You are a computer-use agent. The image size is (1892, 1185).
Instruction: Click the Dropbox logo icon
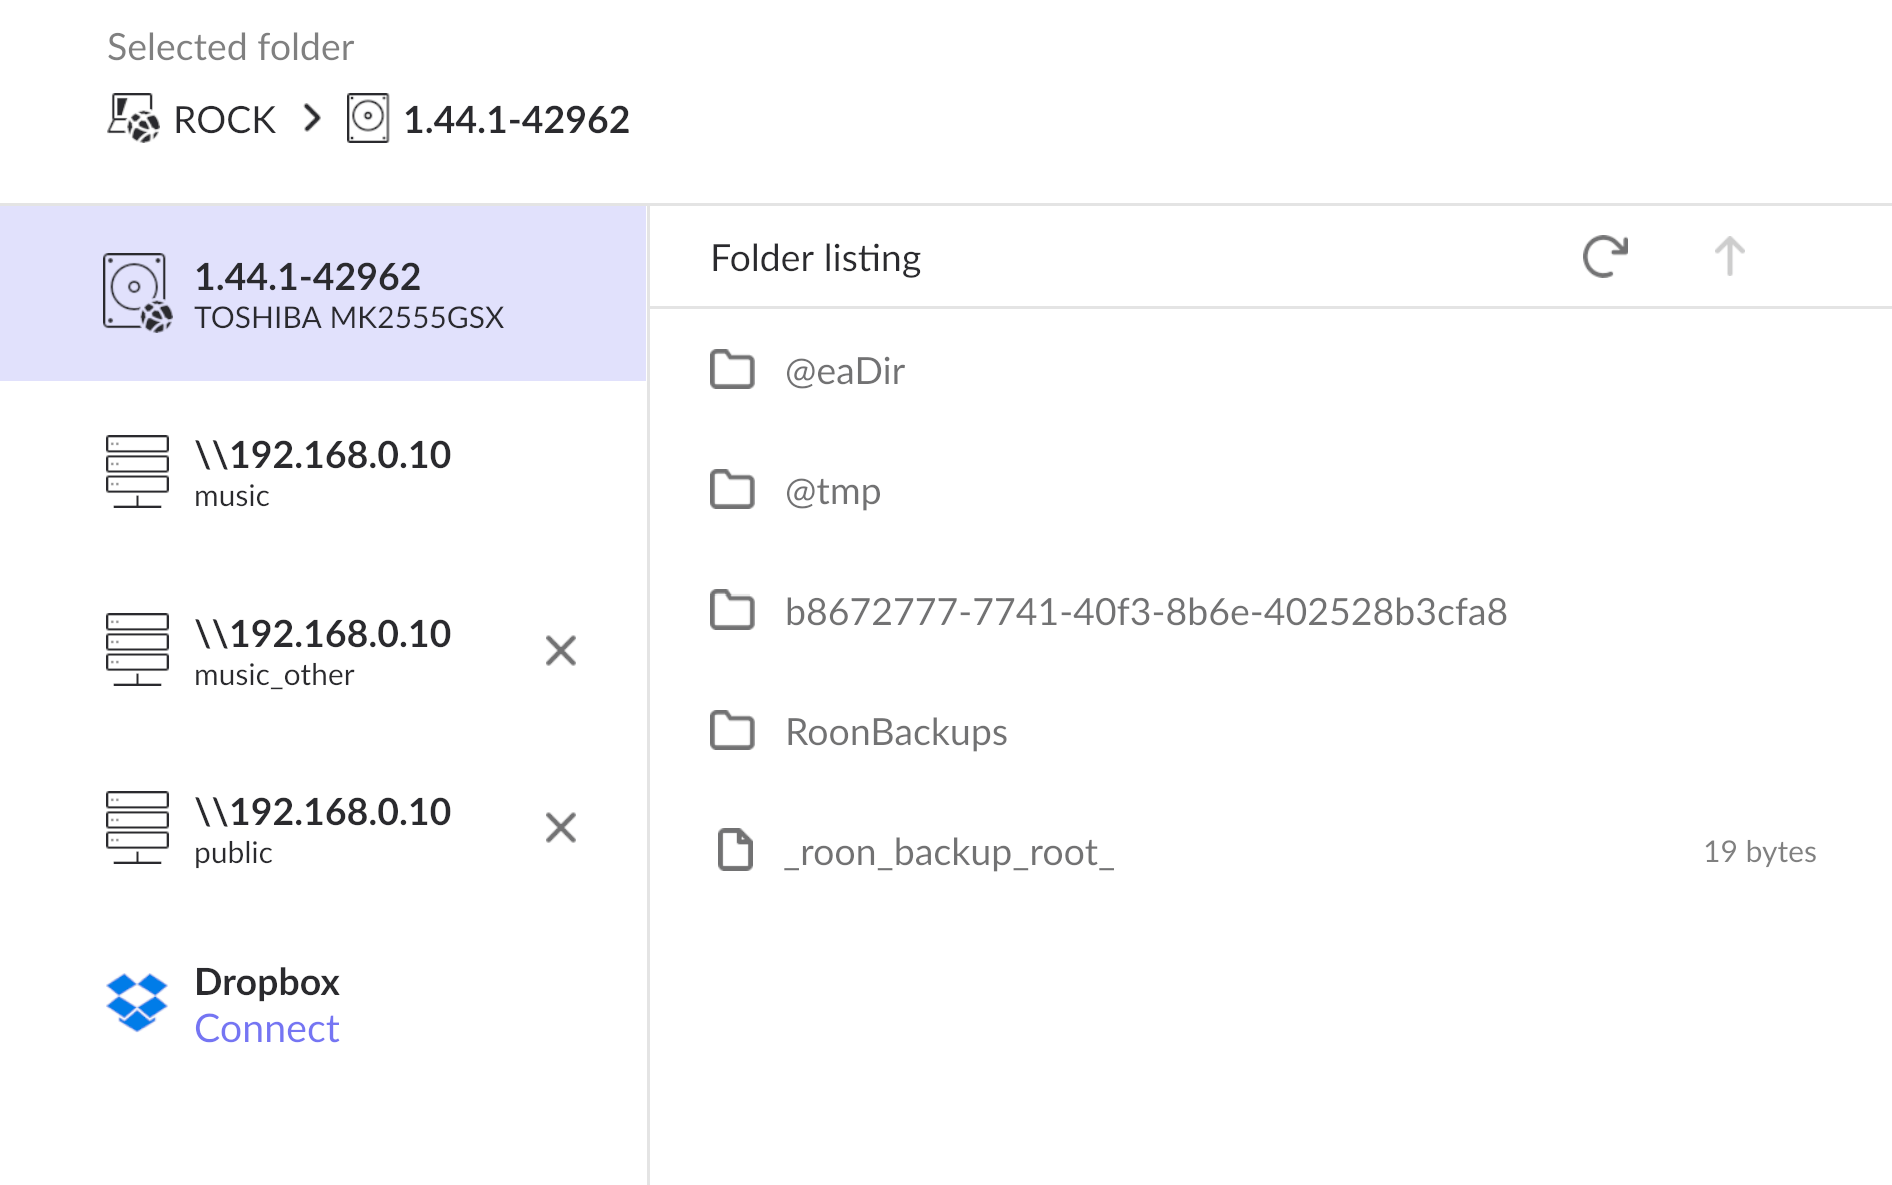[137, 1002]
